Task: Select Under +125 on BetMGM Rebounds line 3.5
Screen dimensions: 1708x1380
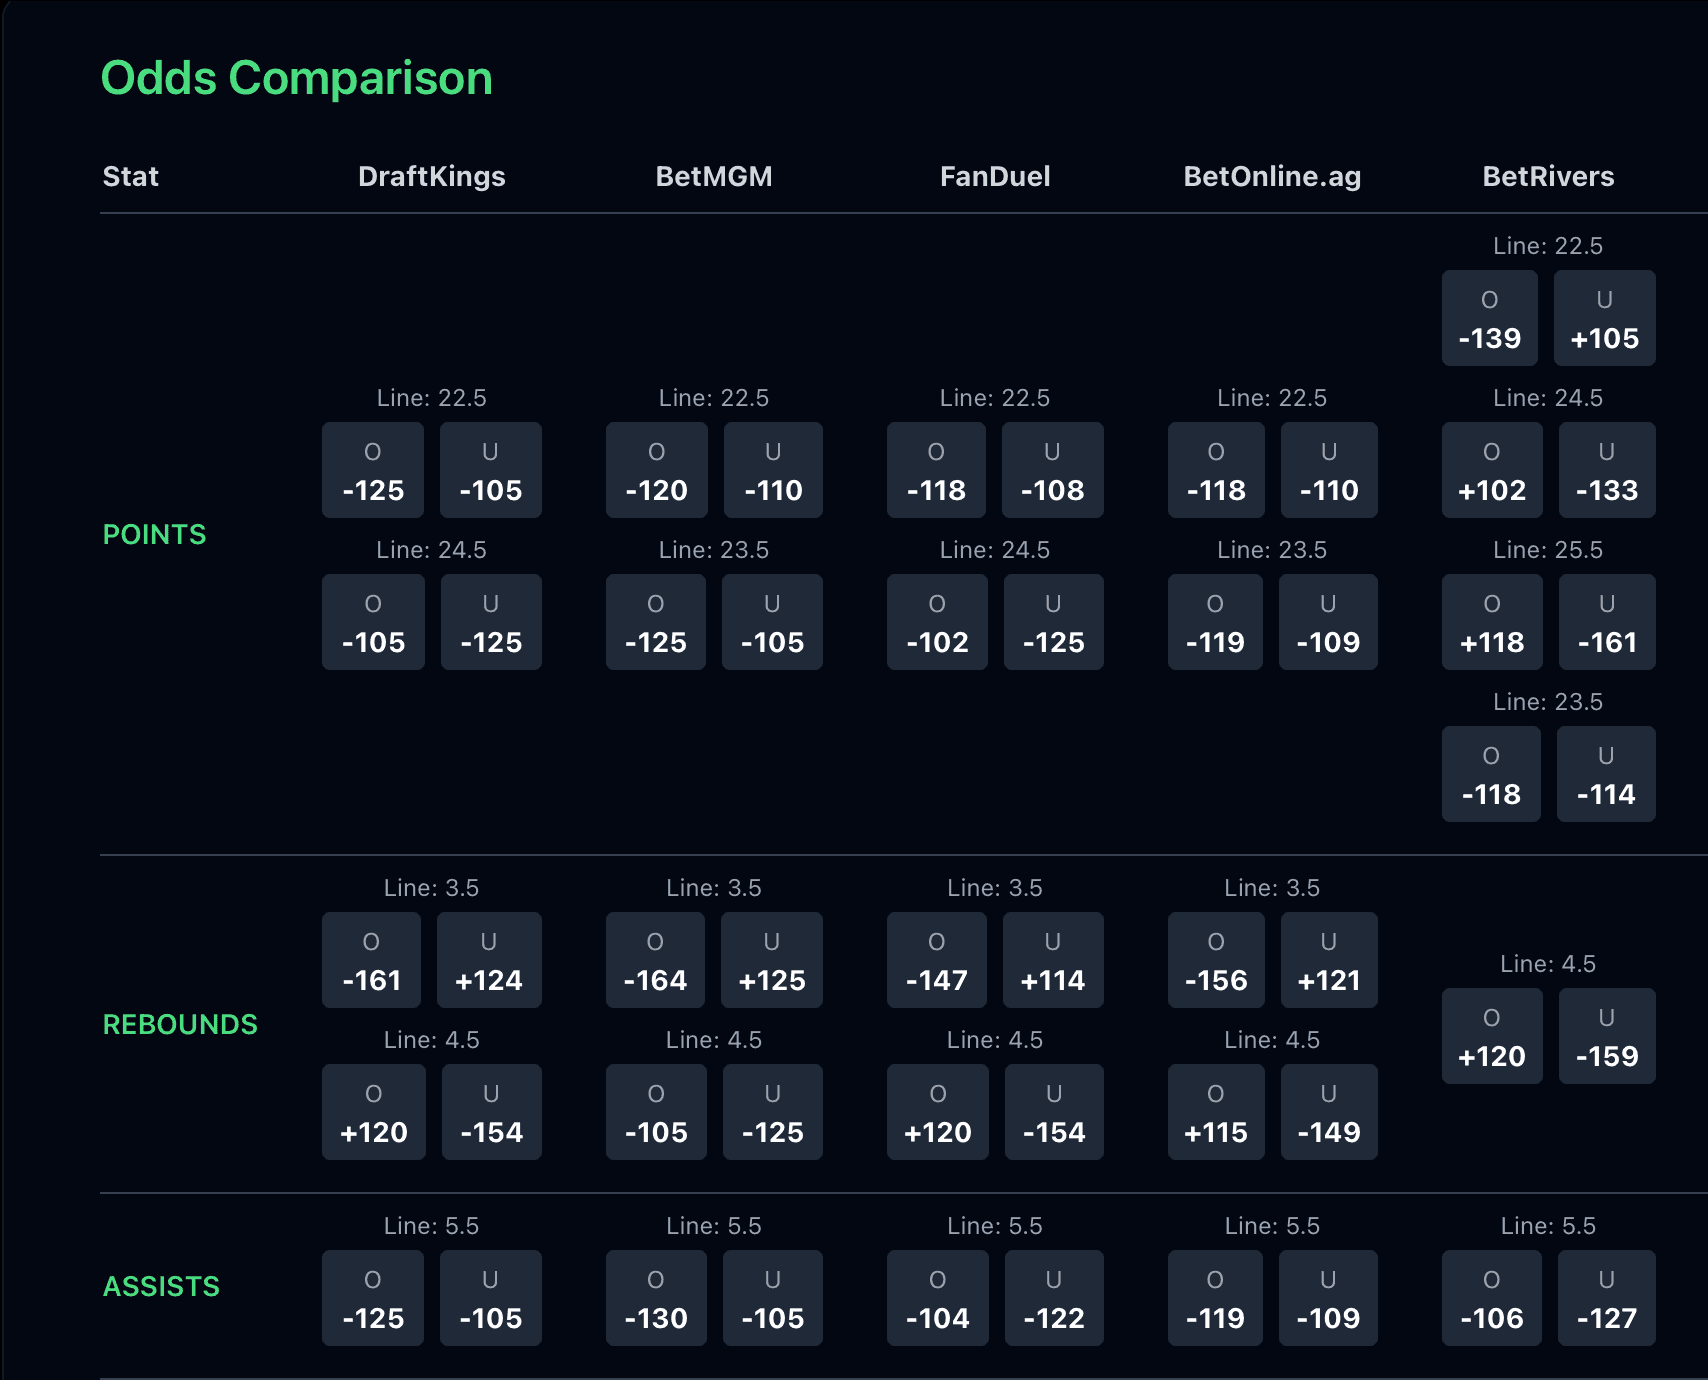Action: (x=771, y=960)
